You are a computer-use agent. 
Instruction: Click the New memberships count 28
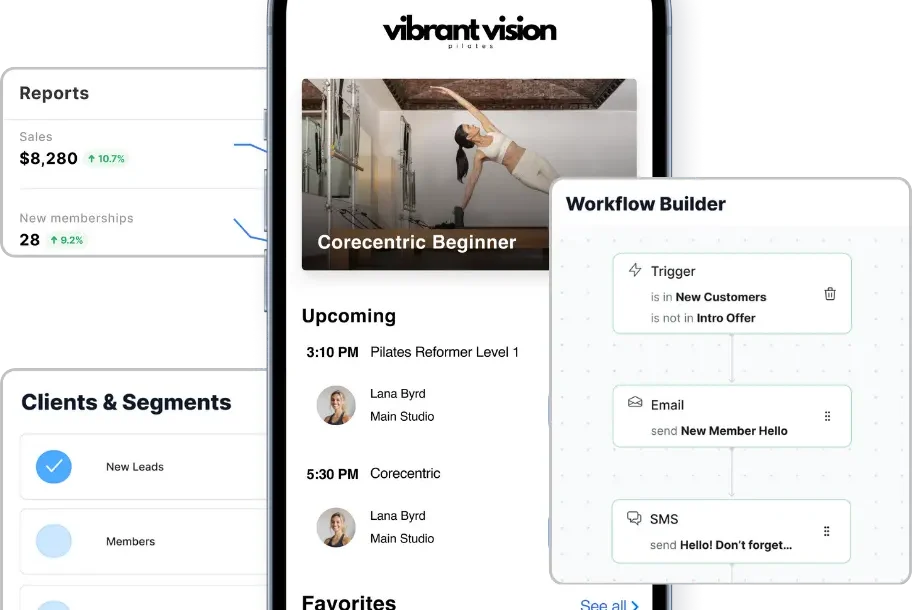coord(30,240)
